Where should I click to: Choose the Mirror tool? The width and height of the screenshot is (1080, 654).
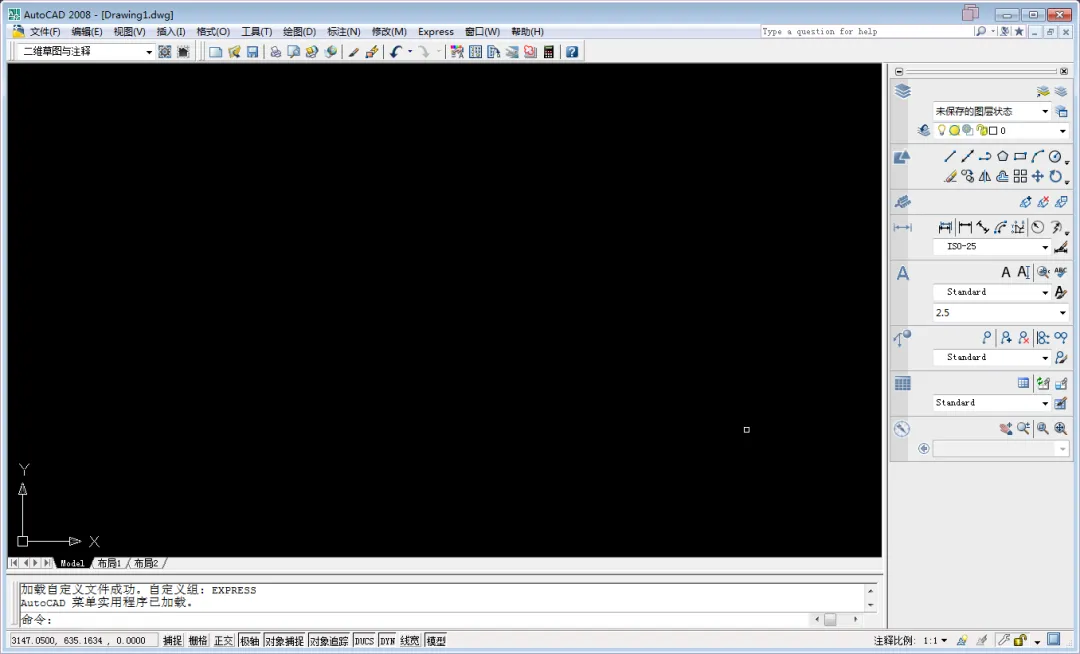pyautogui.click(x=985, y=177)
